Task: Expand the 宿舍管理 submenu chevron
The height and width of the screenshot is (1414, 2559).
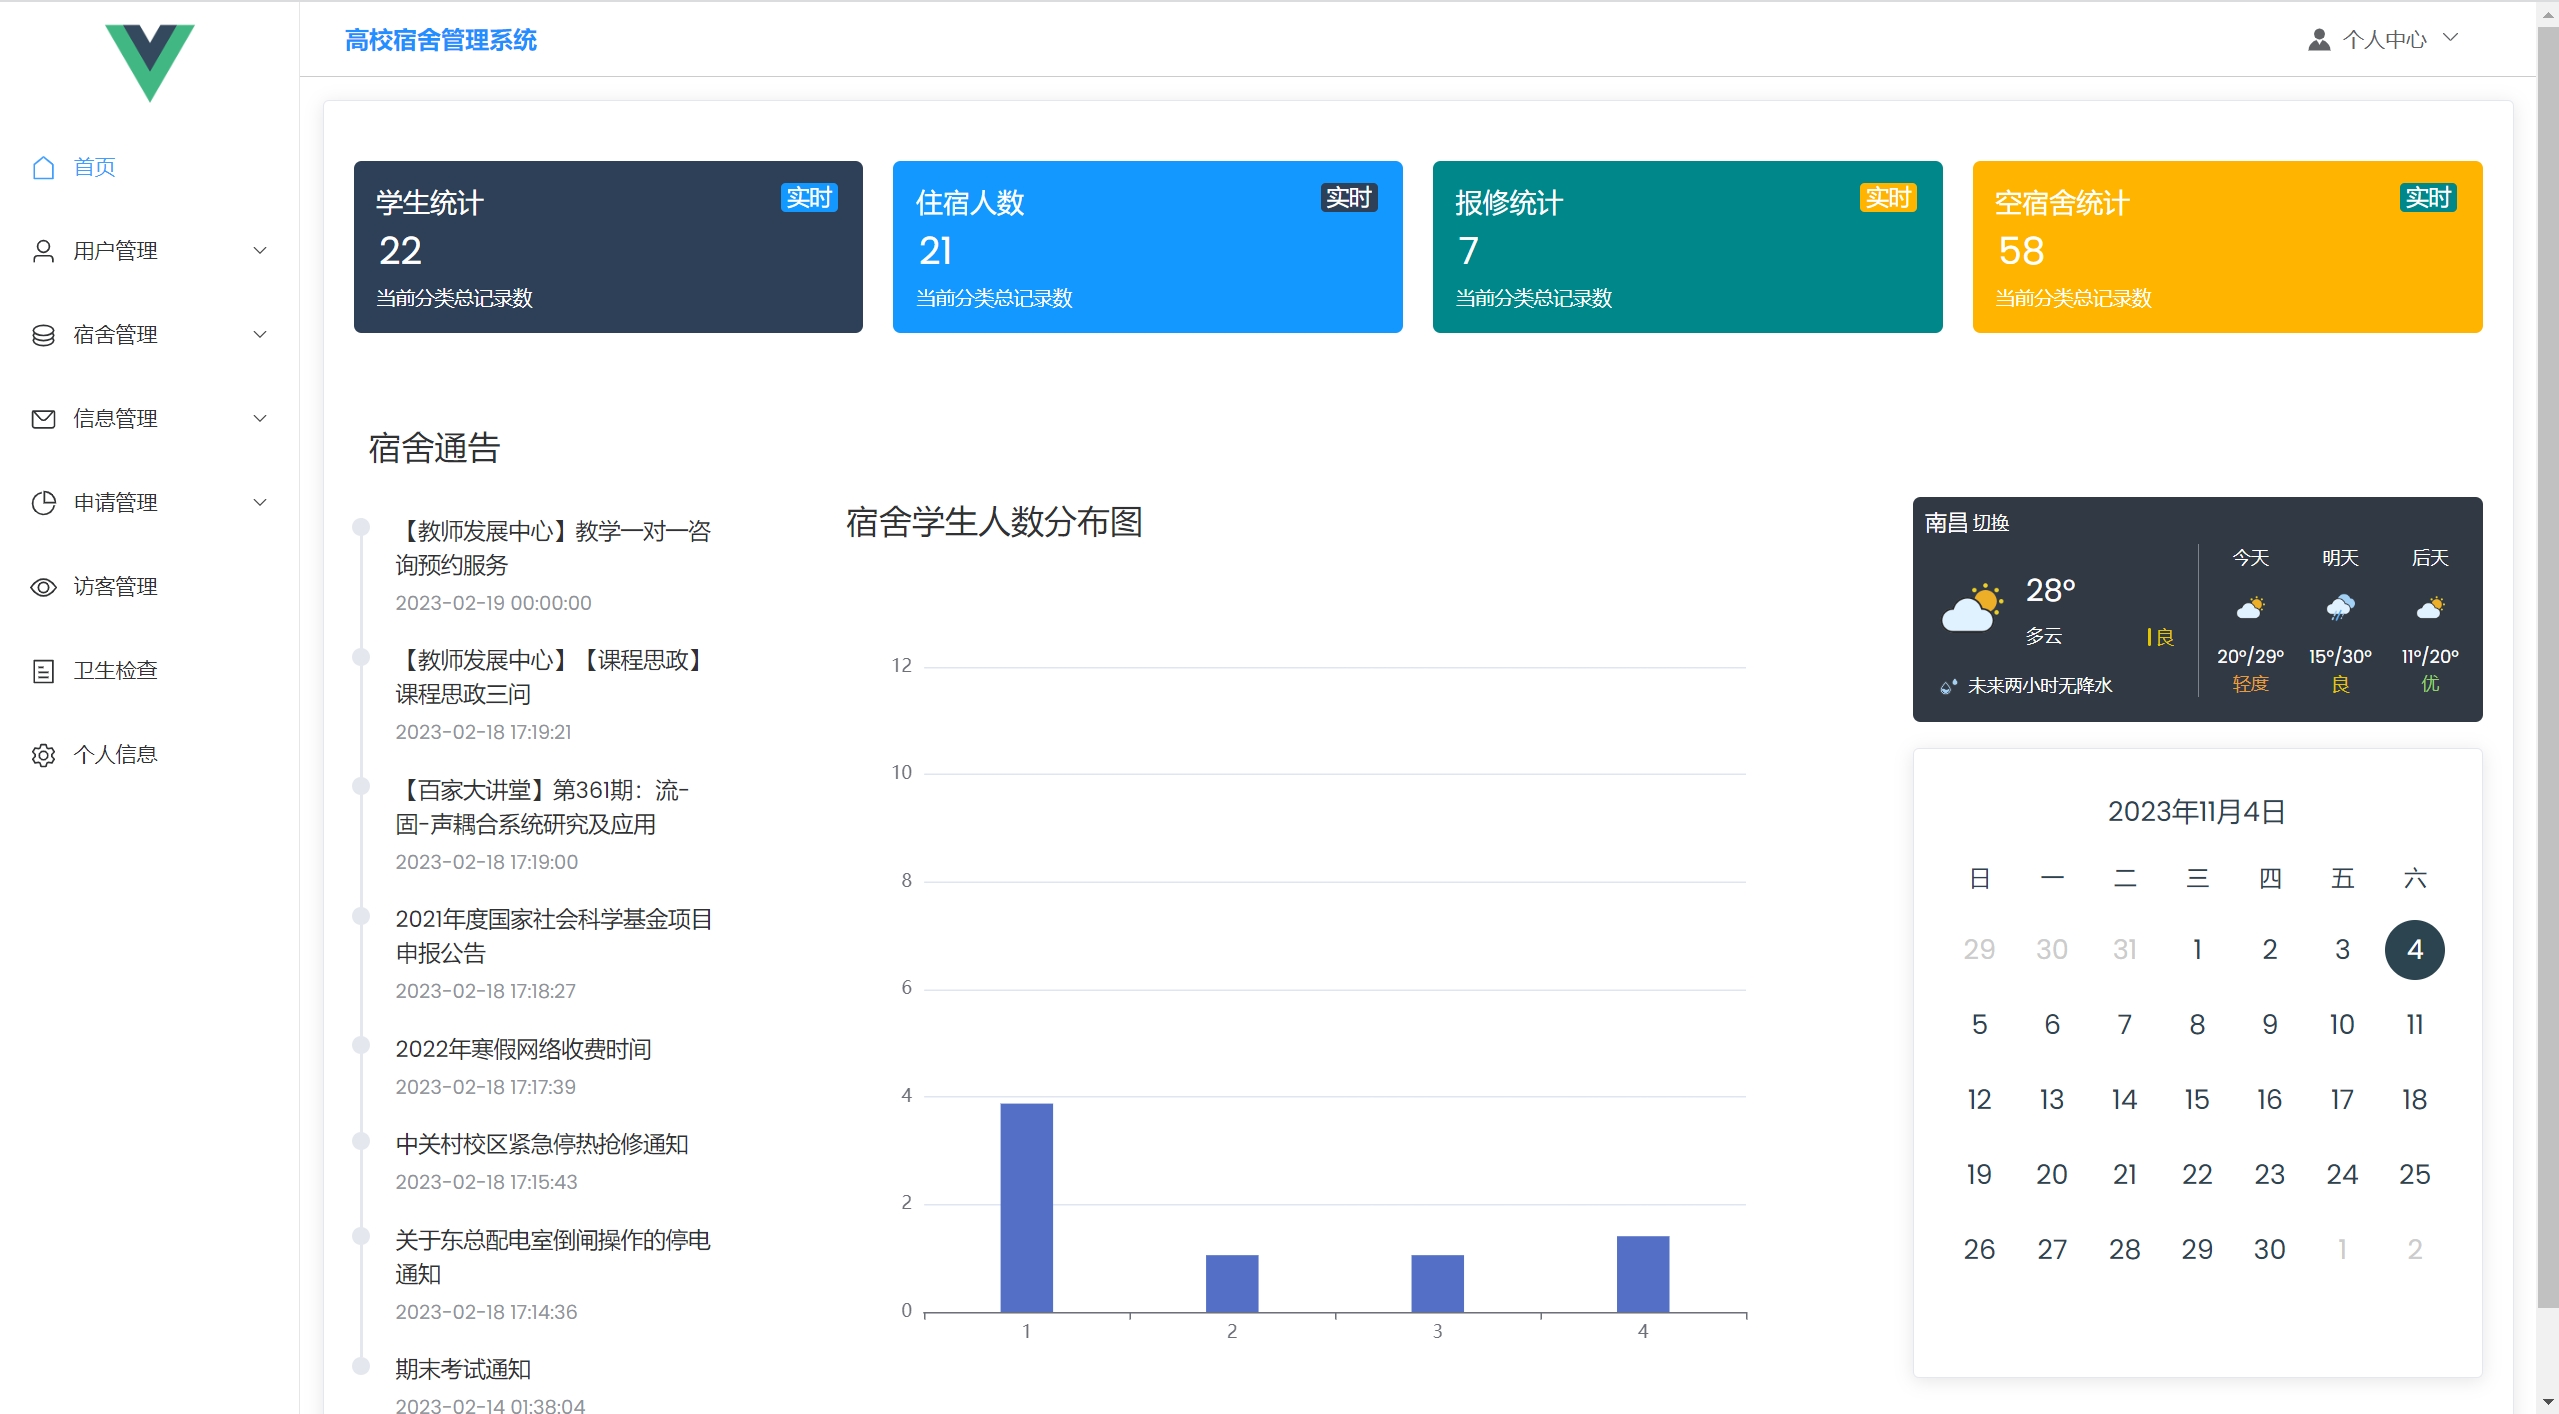Action: pos(260,335)
